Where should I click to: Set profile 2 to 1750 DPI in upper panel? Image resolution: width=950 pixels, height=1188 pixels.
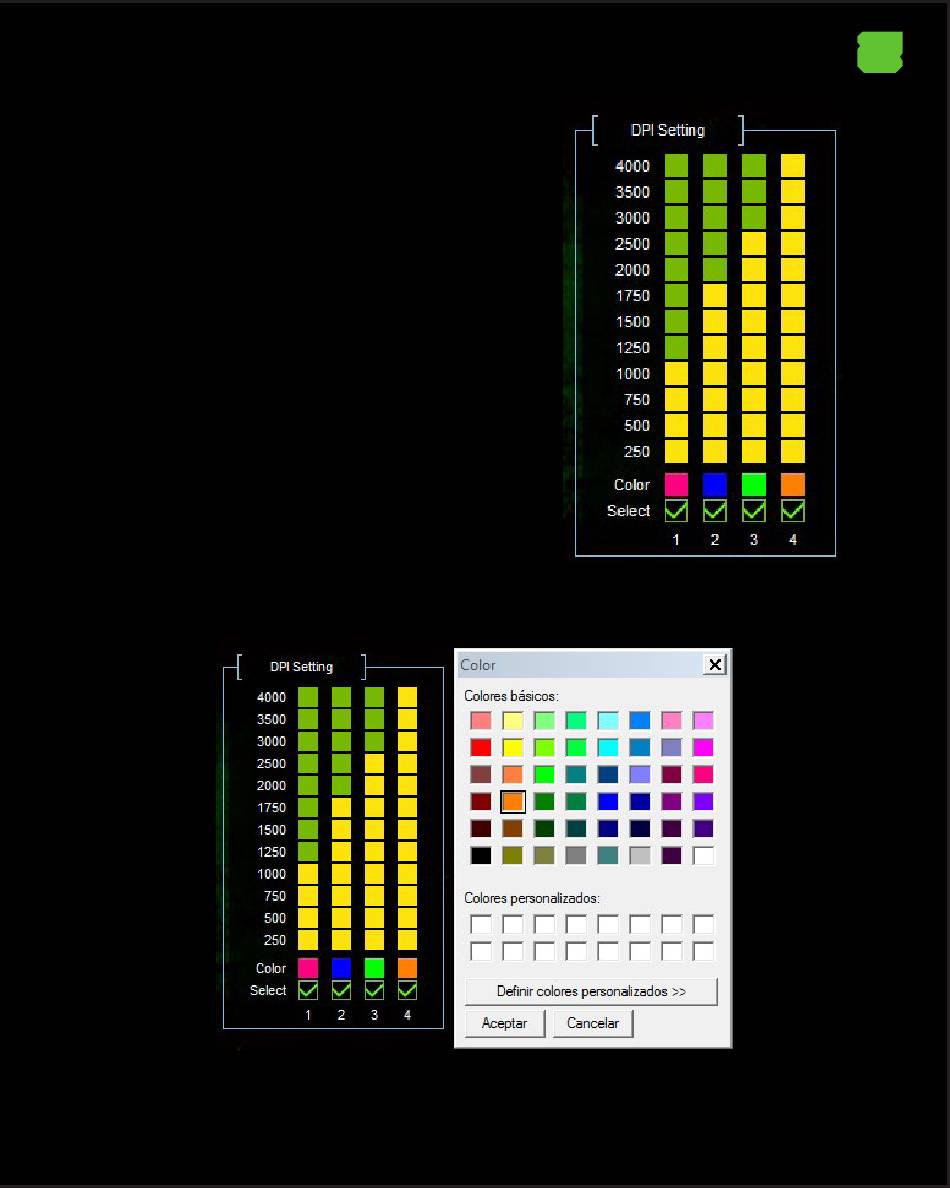[715, 295]
